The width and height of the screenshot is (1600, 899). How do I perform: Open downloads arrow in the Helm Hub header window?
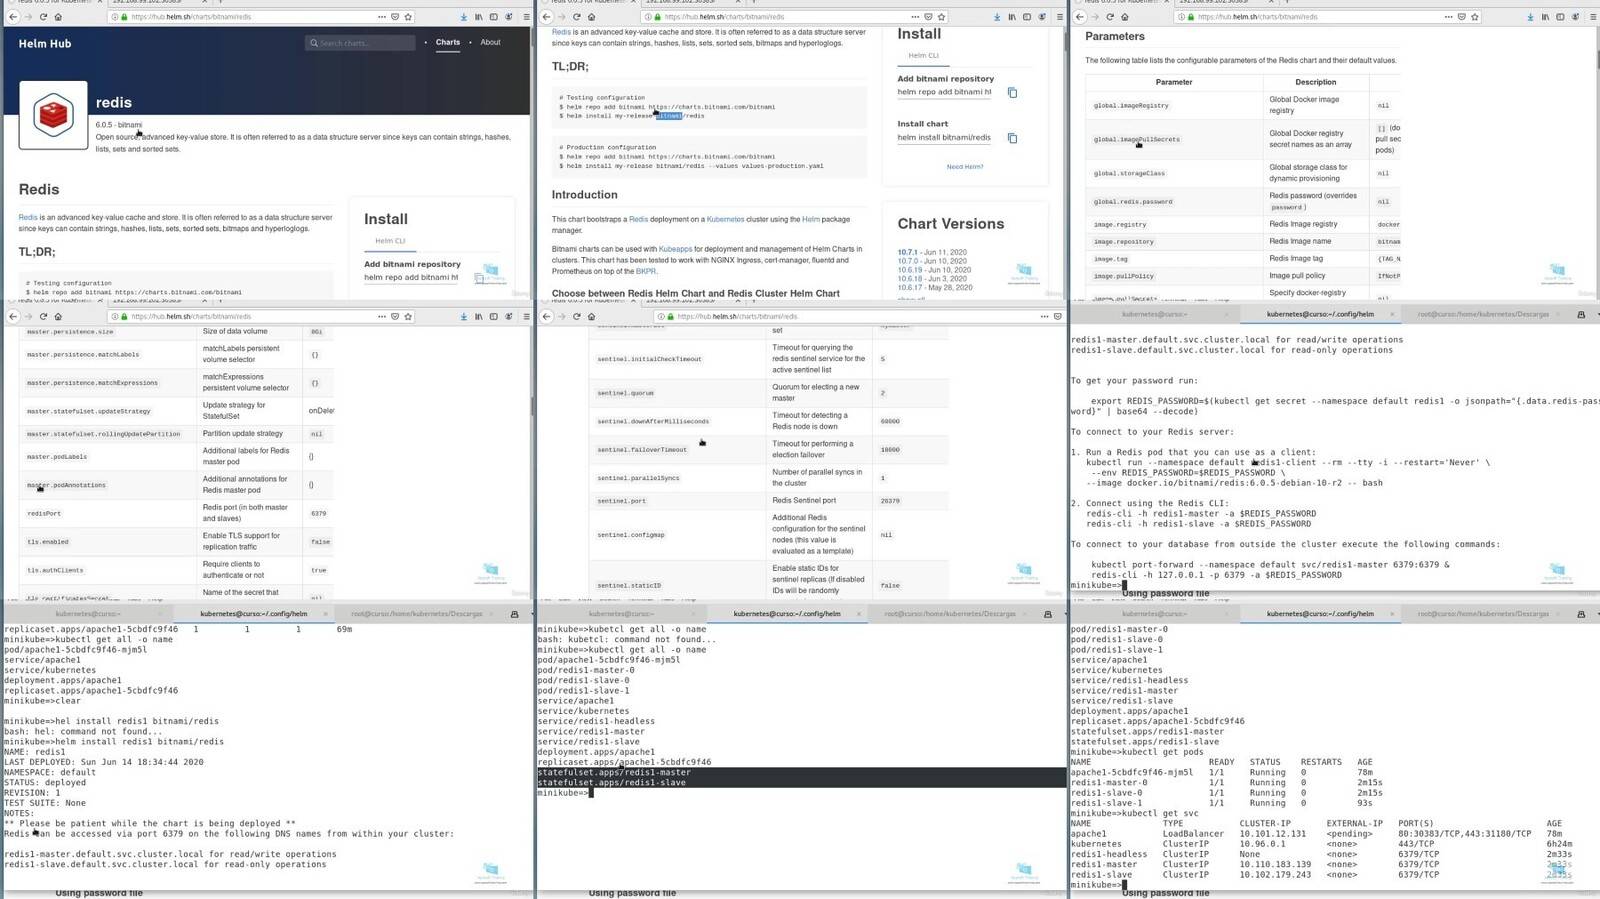(464, 17)
